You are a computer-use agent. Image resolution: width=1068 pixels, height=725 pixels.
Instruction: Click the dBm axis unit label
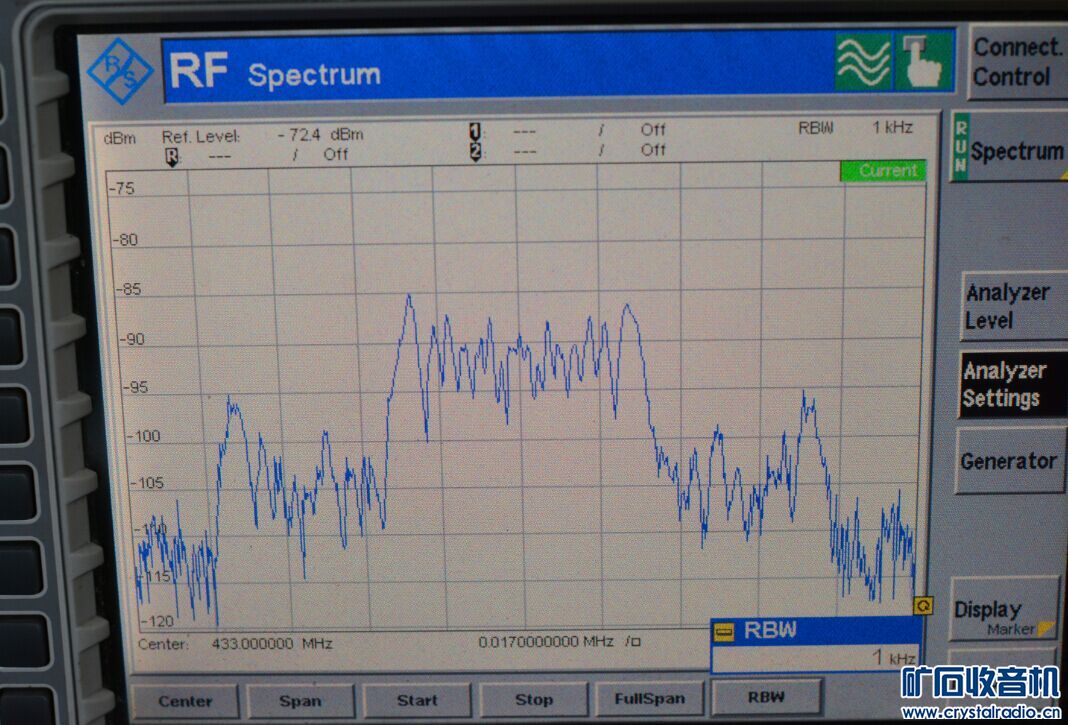coord(120,138)
